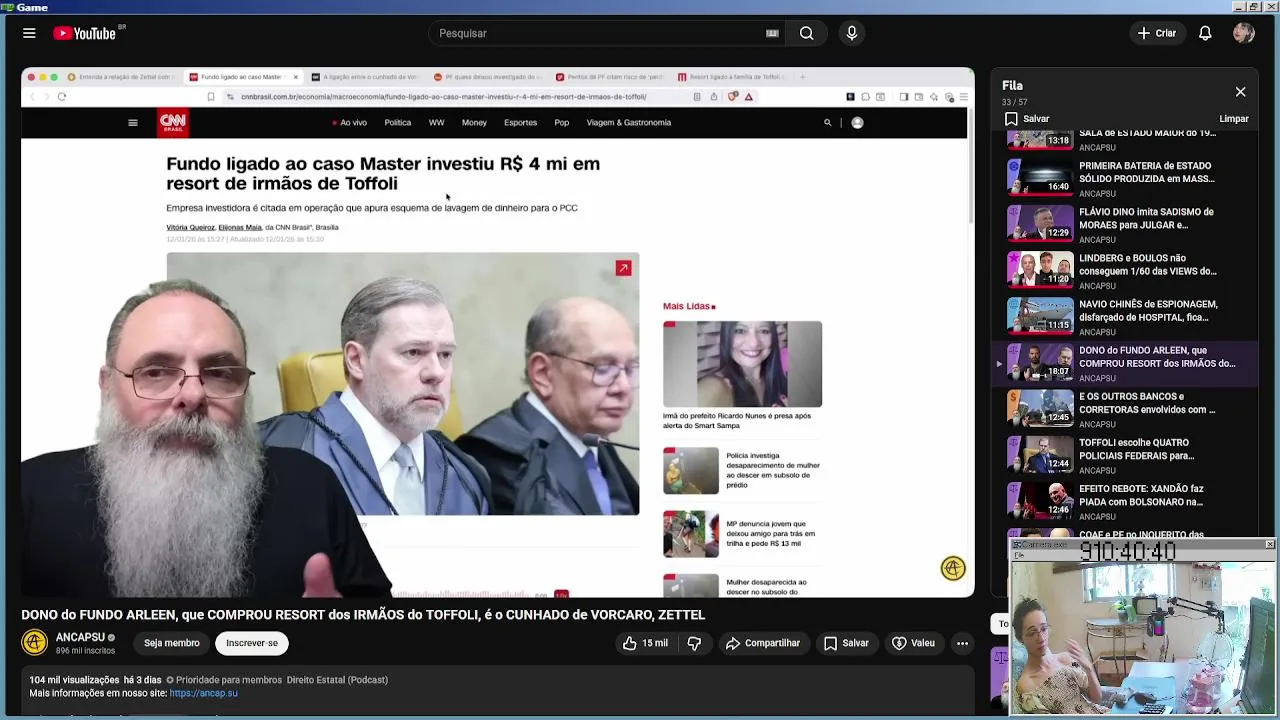Play queue video E OS OUTROS BANCOS e CORRETORAS

click(x=1125, y=409)
